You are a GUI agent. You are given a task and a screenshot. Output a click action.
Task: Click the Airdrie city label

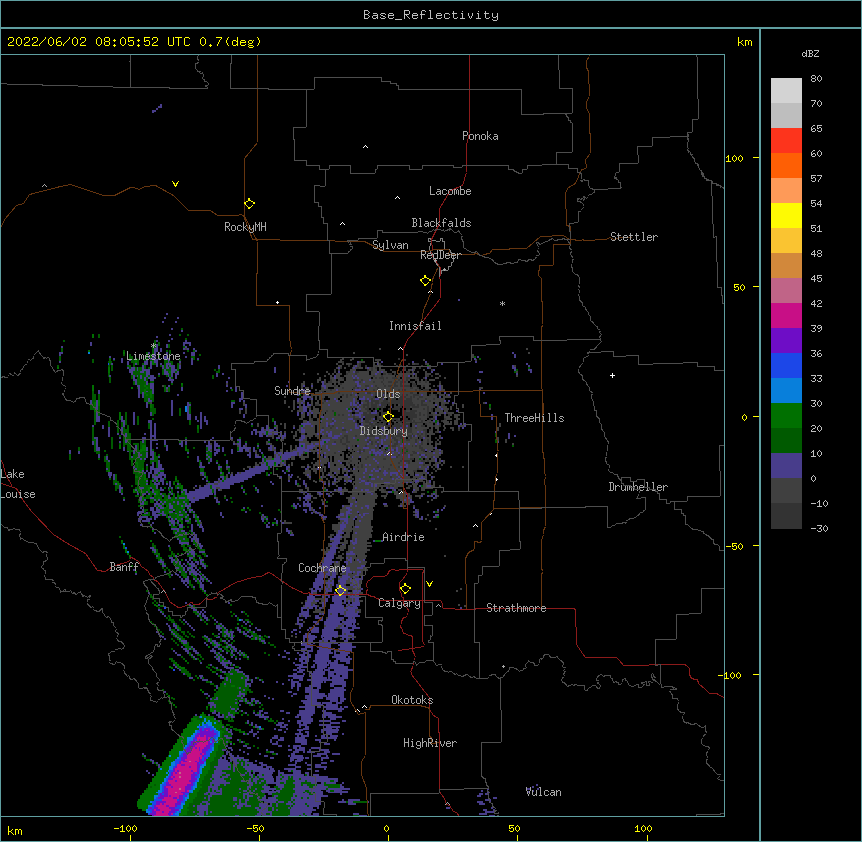[x=404, y=537]
